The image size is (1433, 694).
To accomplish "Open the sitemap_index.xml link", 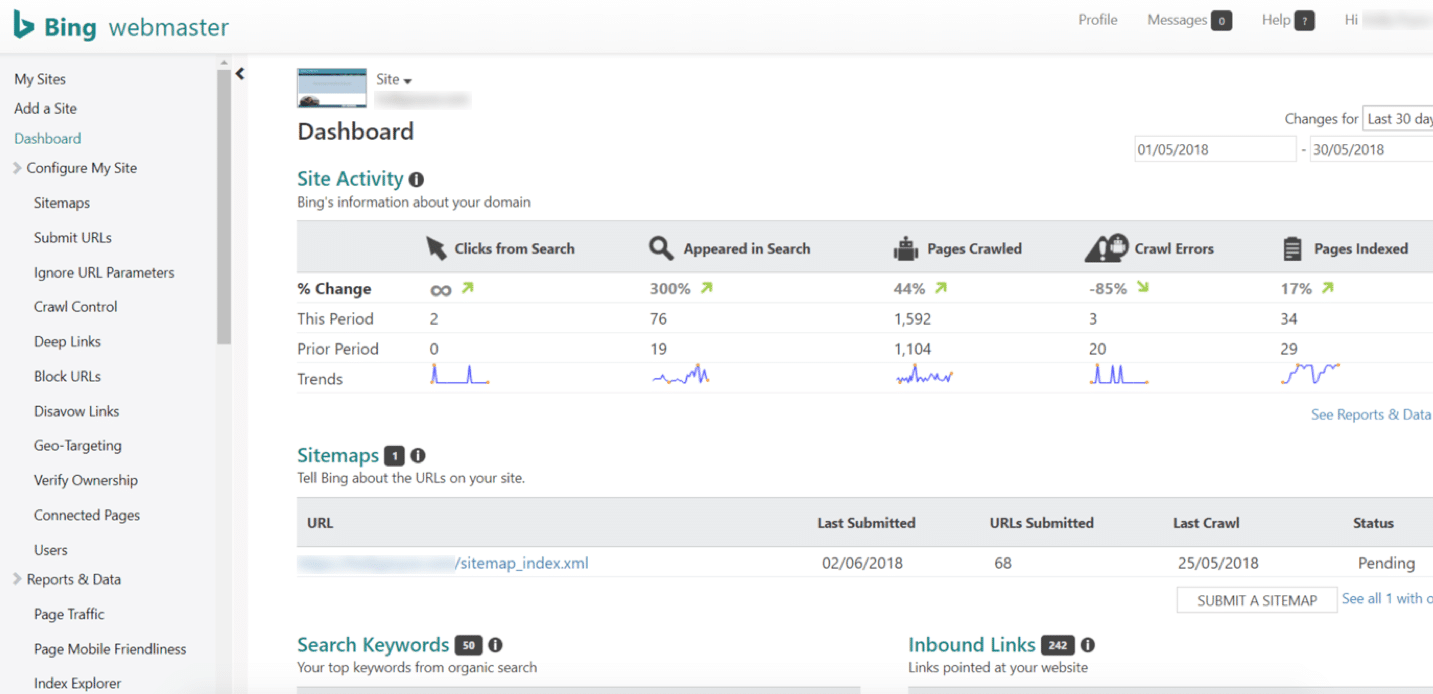I will (x=443, y=563).
